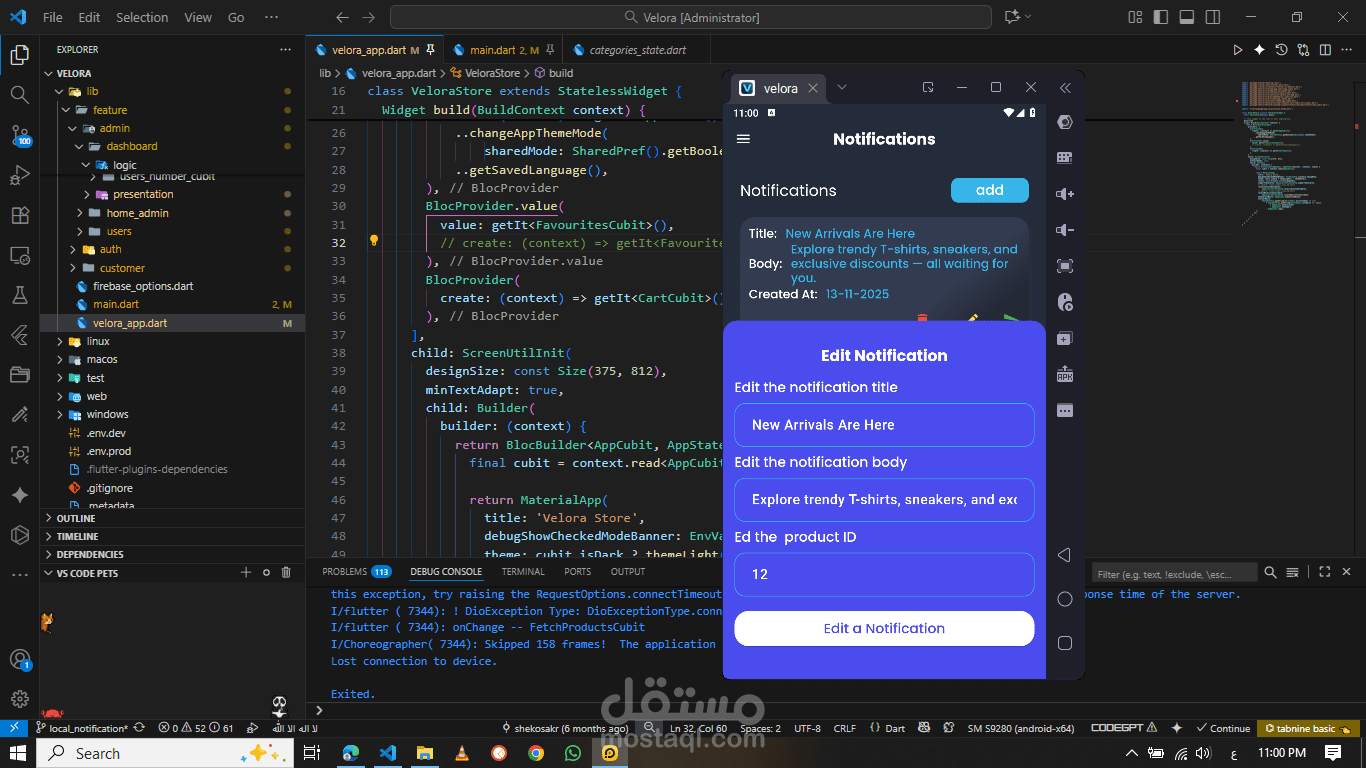This screenshot has width=1366, height=768.
Task: Tap the emulator hamburger menu icon
Action: (x=743, y=139)
